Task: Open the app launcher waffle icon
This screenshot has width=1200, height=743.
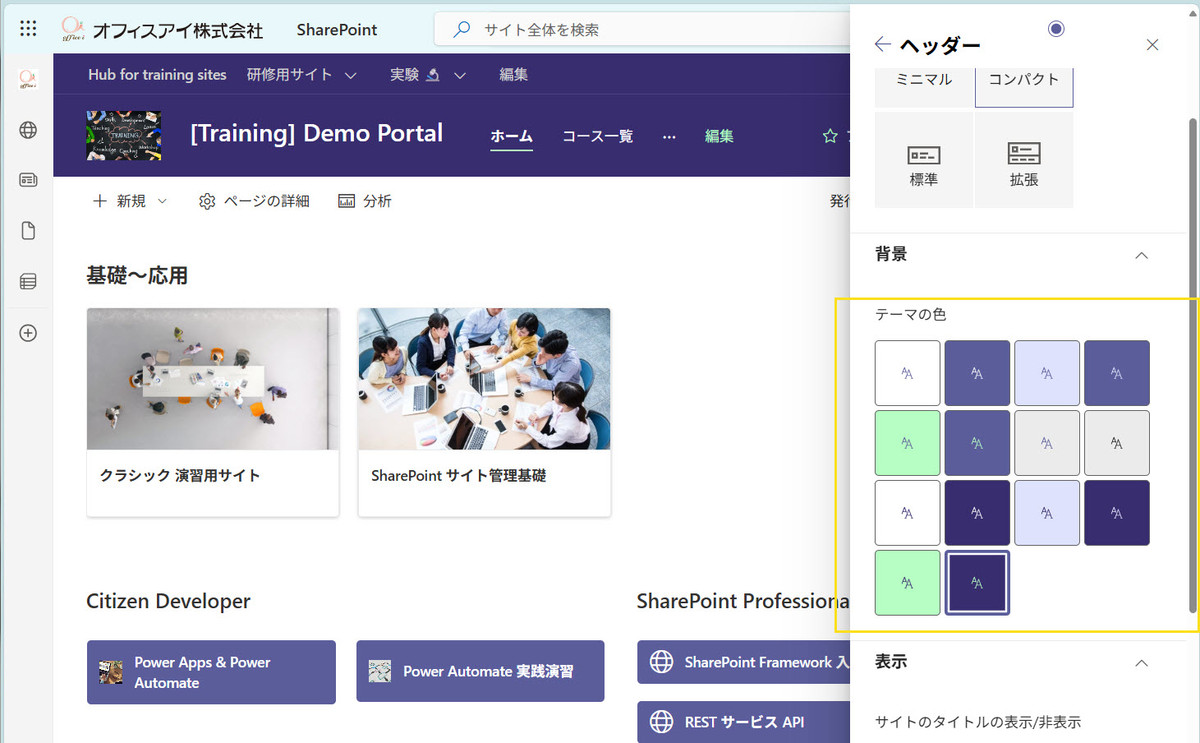Action: (28, 29)
